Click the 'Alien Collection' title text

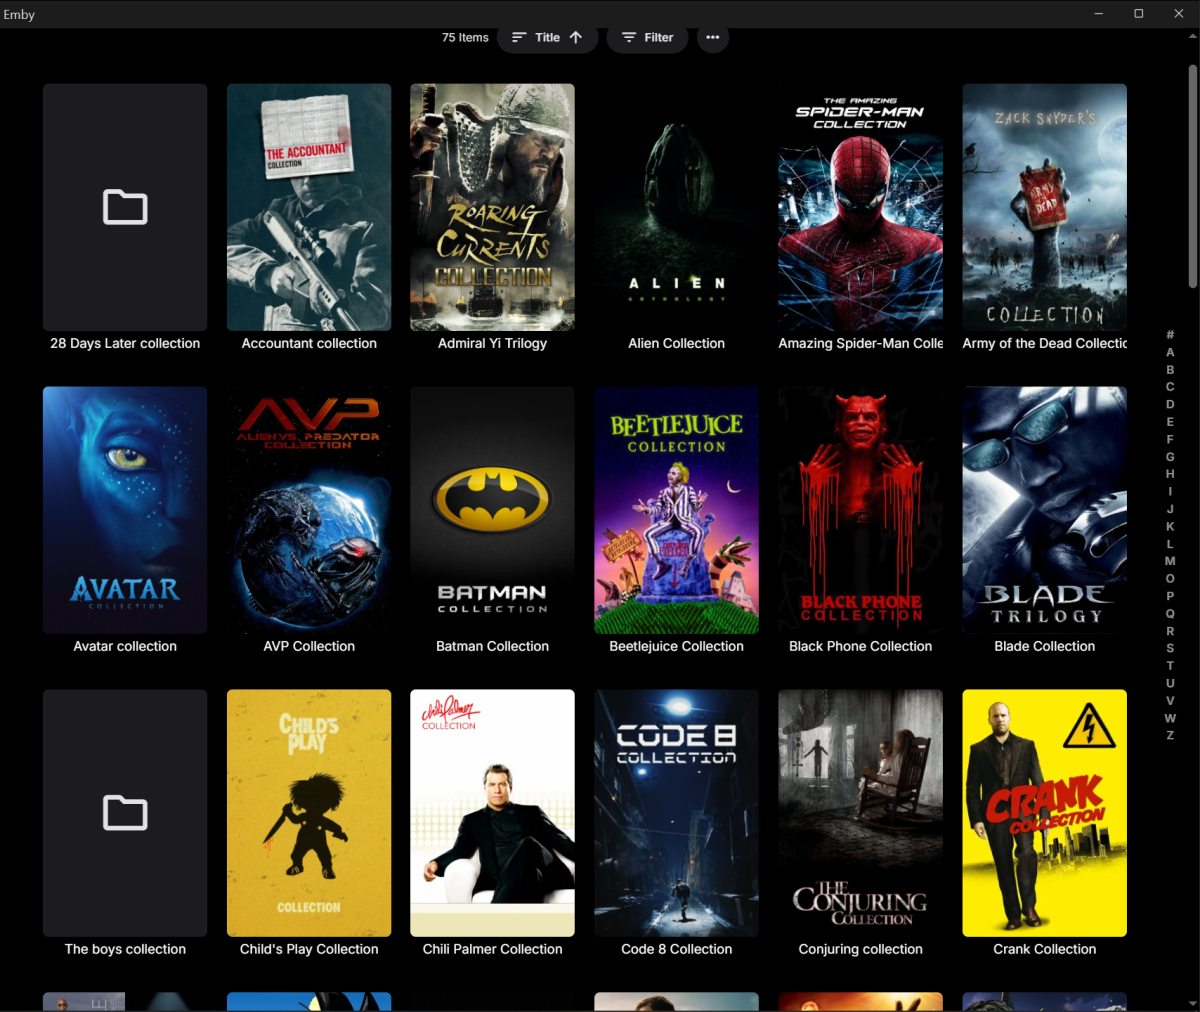click(676, 343)
